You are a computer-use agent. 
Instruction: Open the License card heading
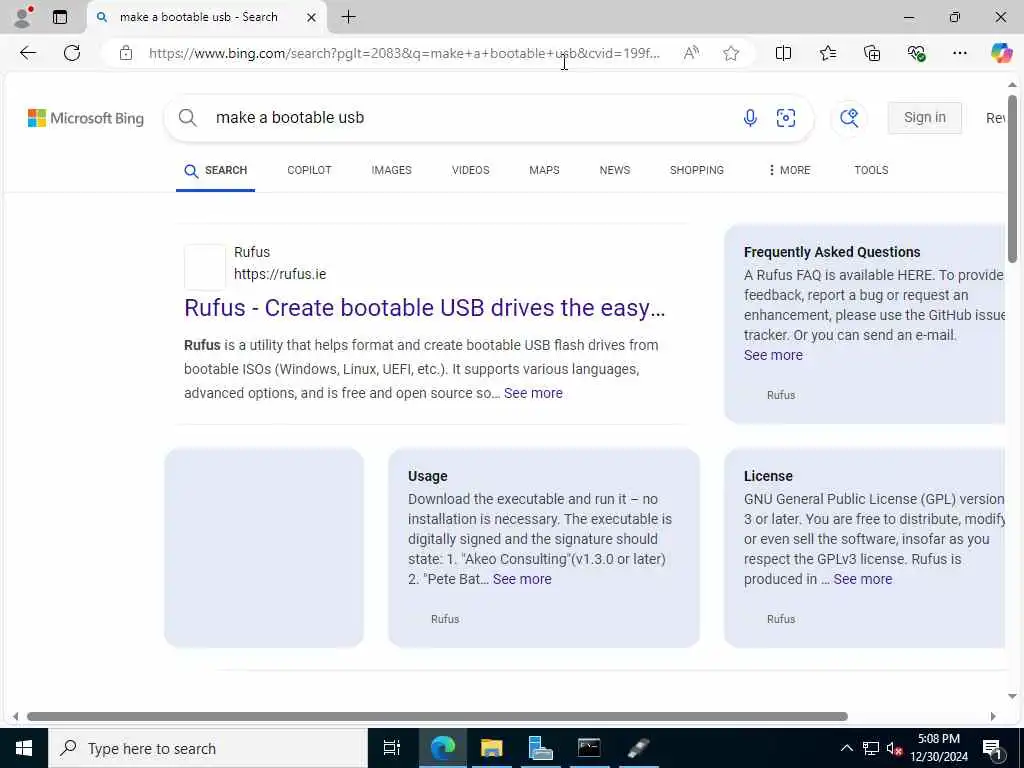[x=768, y=476]
